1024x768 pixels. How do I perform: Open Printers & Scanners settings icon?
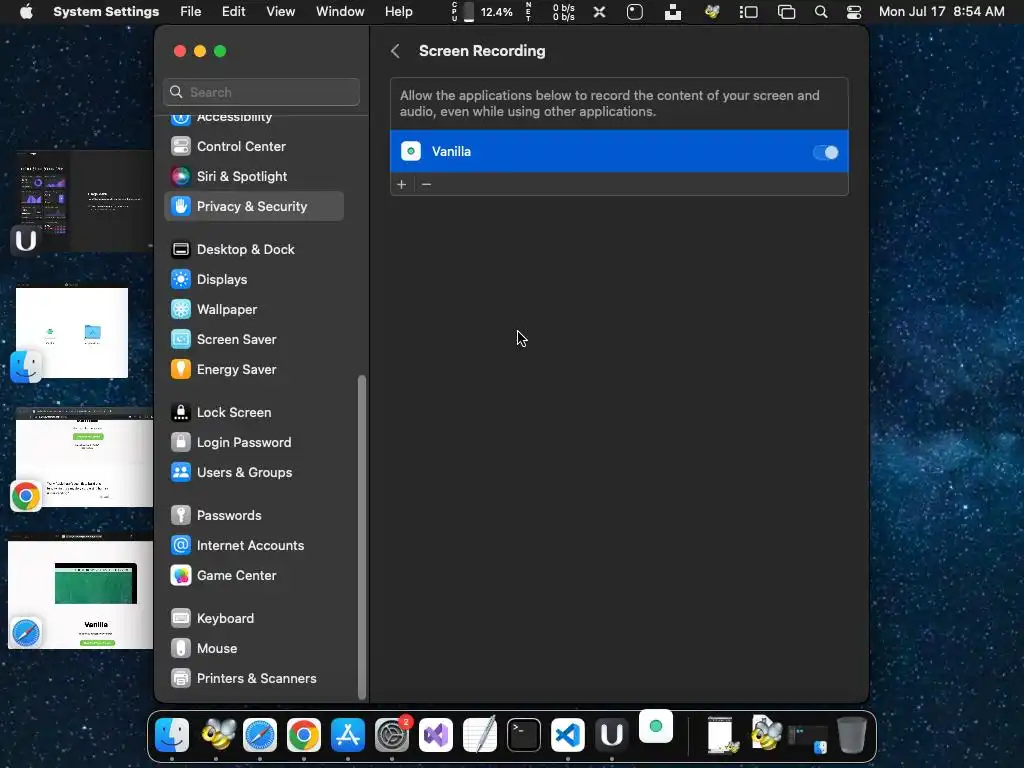(x=181, y=679)
